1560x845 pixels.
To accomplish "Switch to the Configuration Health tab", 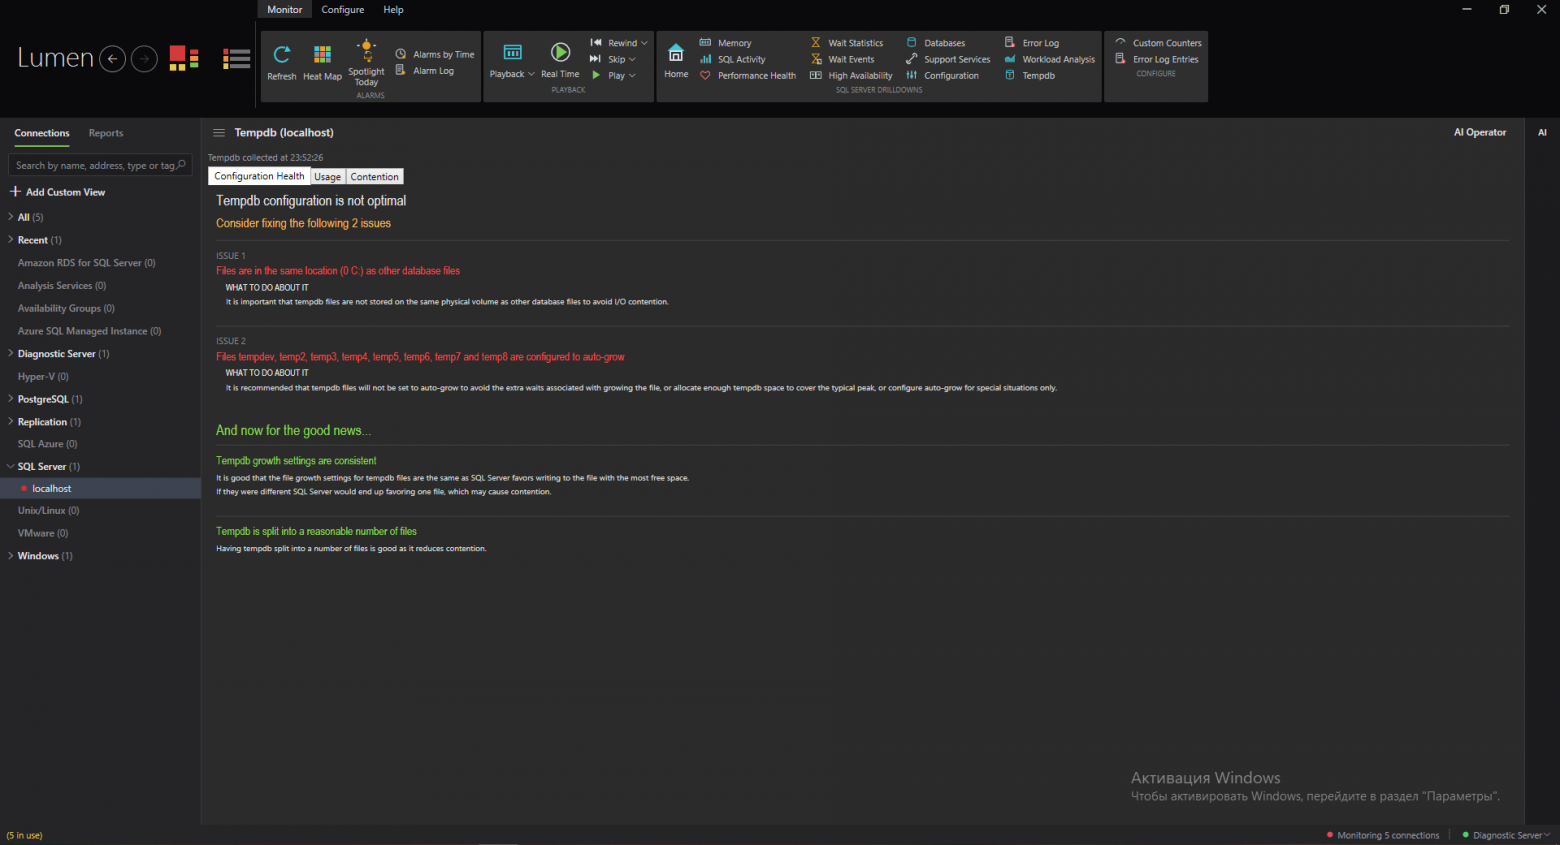I will [259, 176].
